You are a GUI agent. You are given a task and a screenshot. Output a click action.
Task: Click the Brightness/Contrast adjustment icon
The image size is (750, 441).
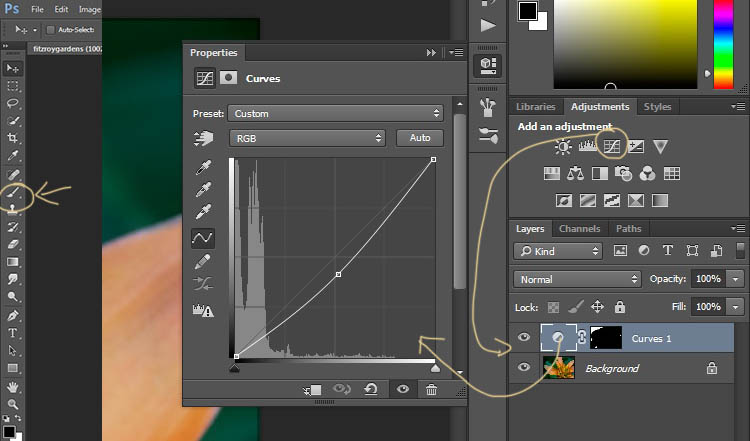[x=563, y=147]
